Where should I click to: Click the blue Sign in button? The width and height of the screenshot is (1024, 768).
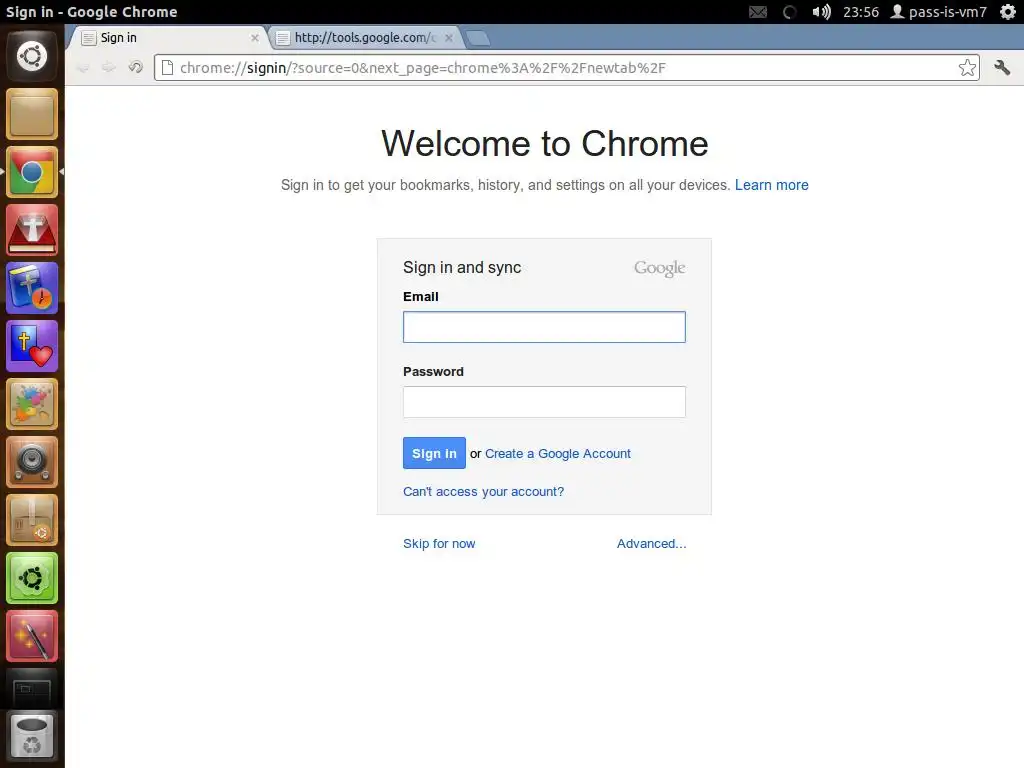pyautogui.click(x=434, y=453)
